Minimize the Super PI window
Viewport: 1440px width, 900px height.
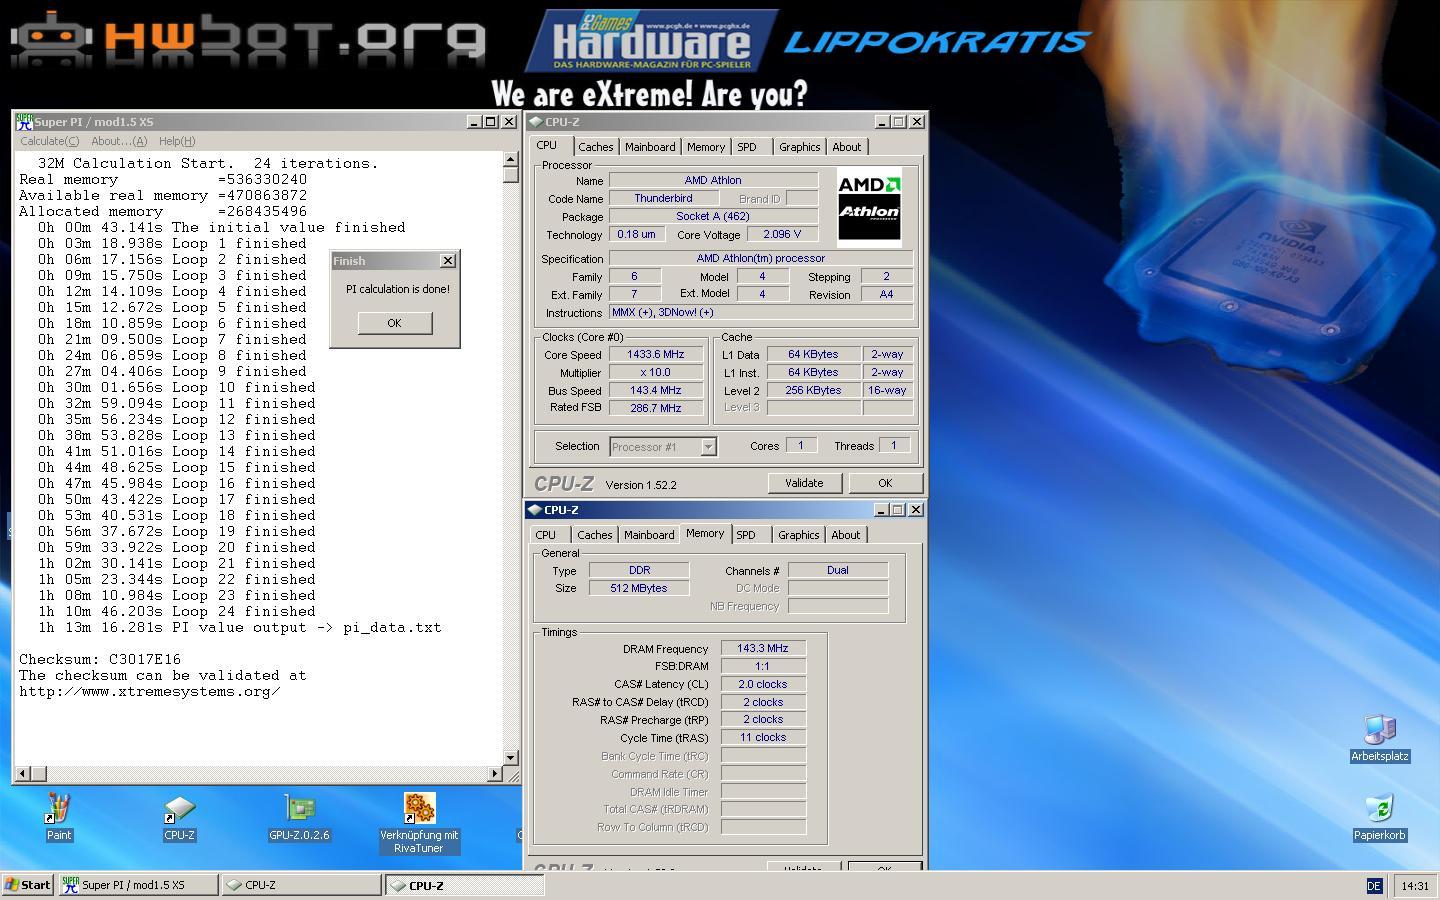point(474,122)
